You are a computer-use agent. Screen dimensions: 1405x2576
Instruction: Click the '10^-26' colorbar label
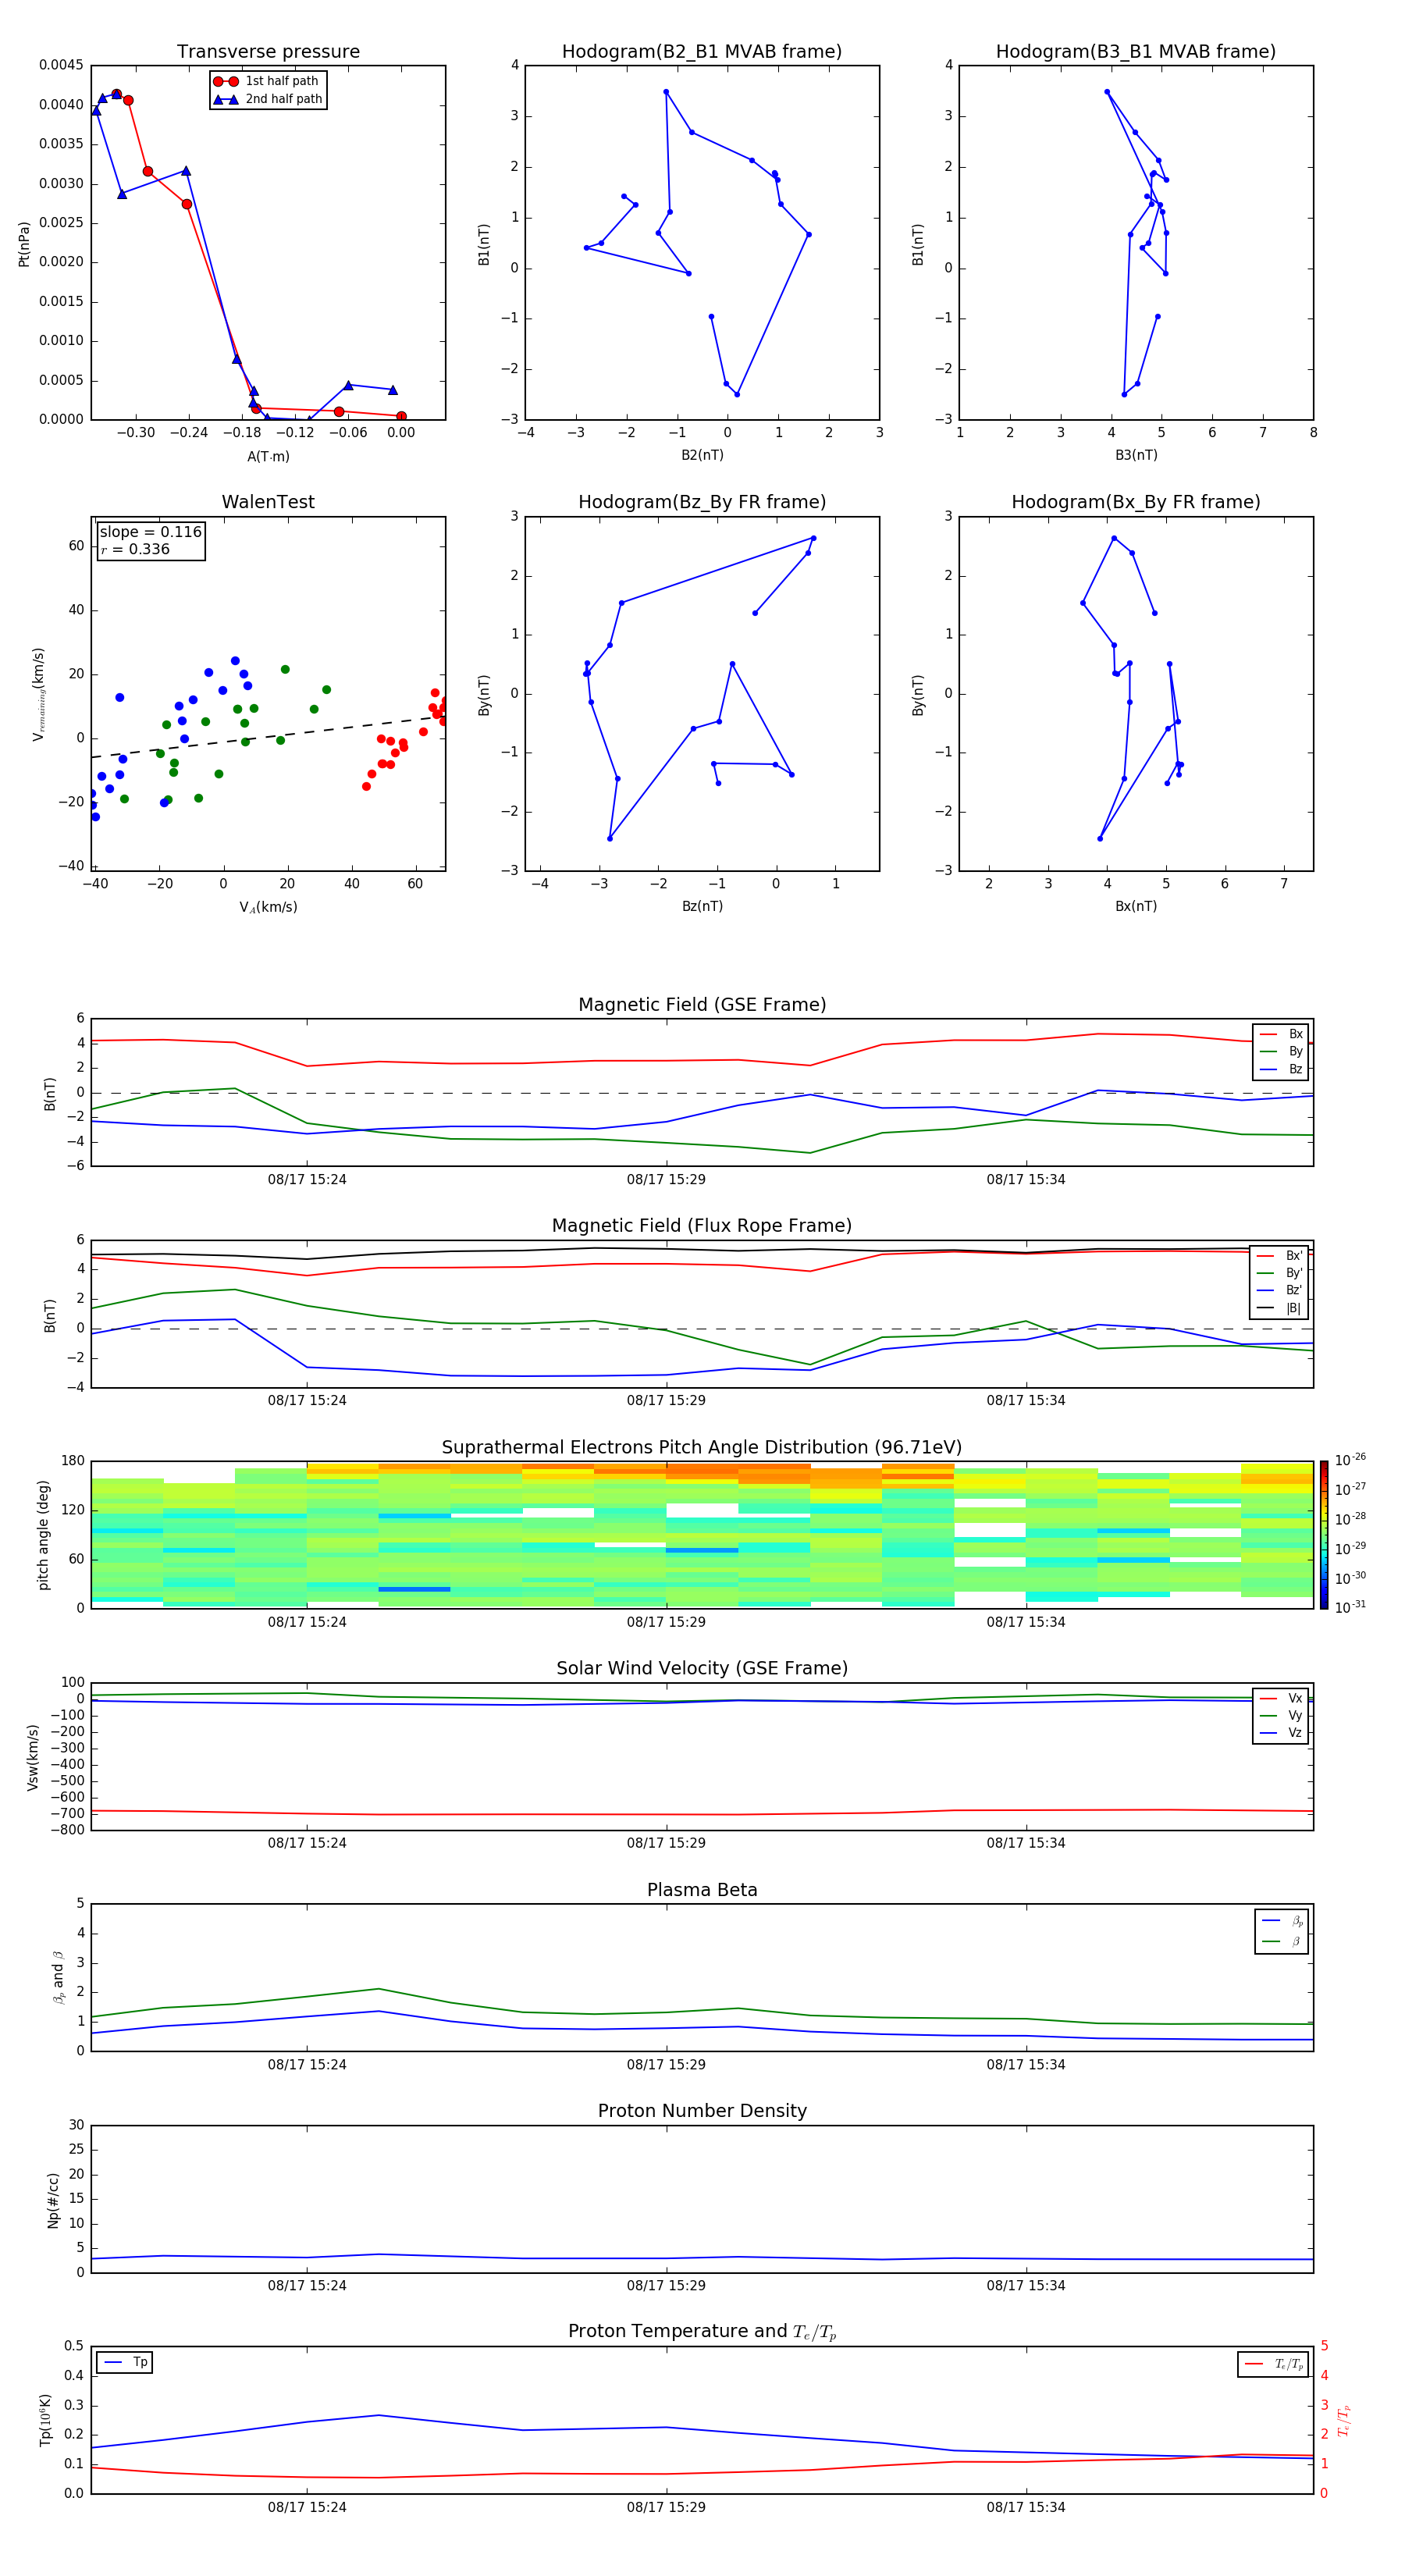pos(1350,1460)
